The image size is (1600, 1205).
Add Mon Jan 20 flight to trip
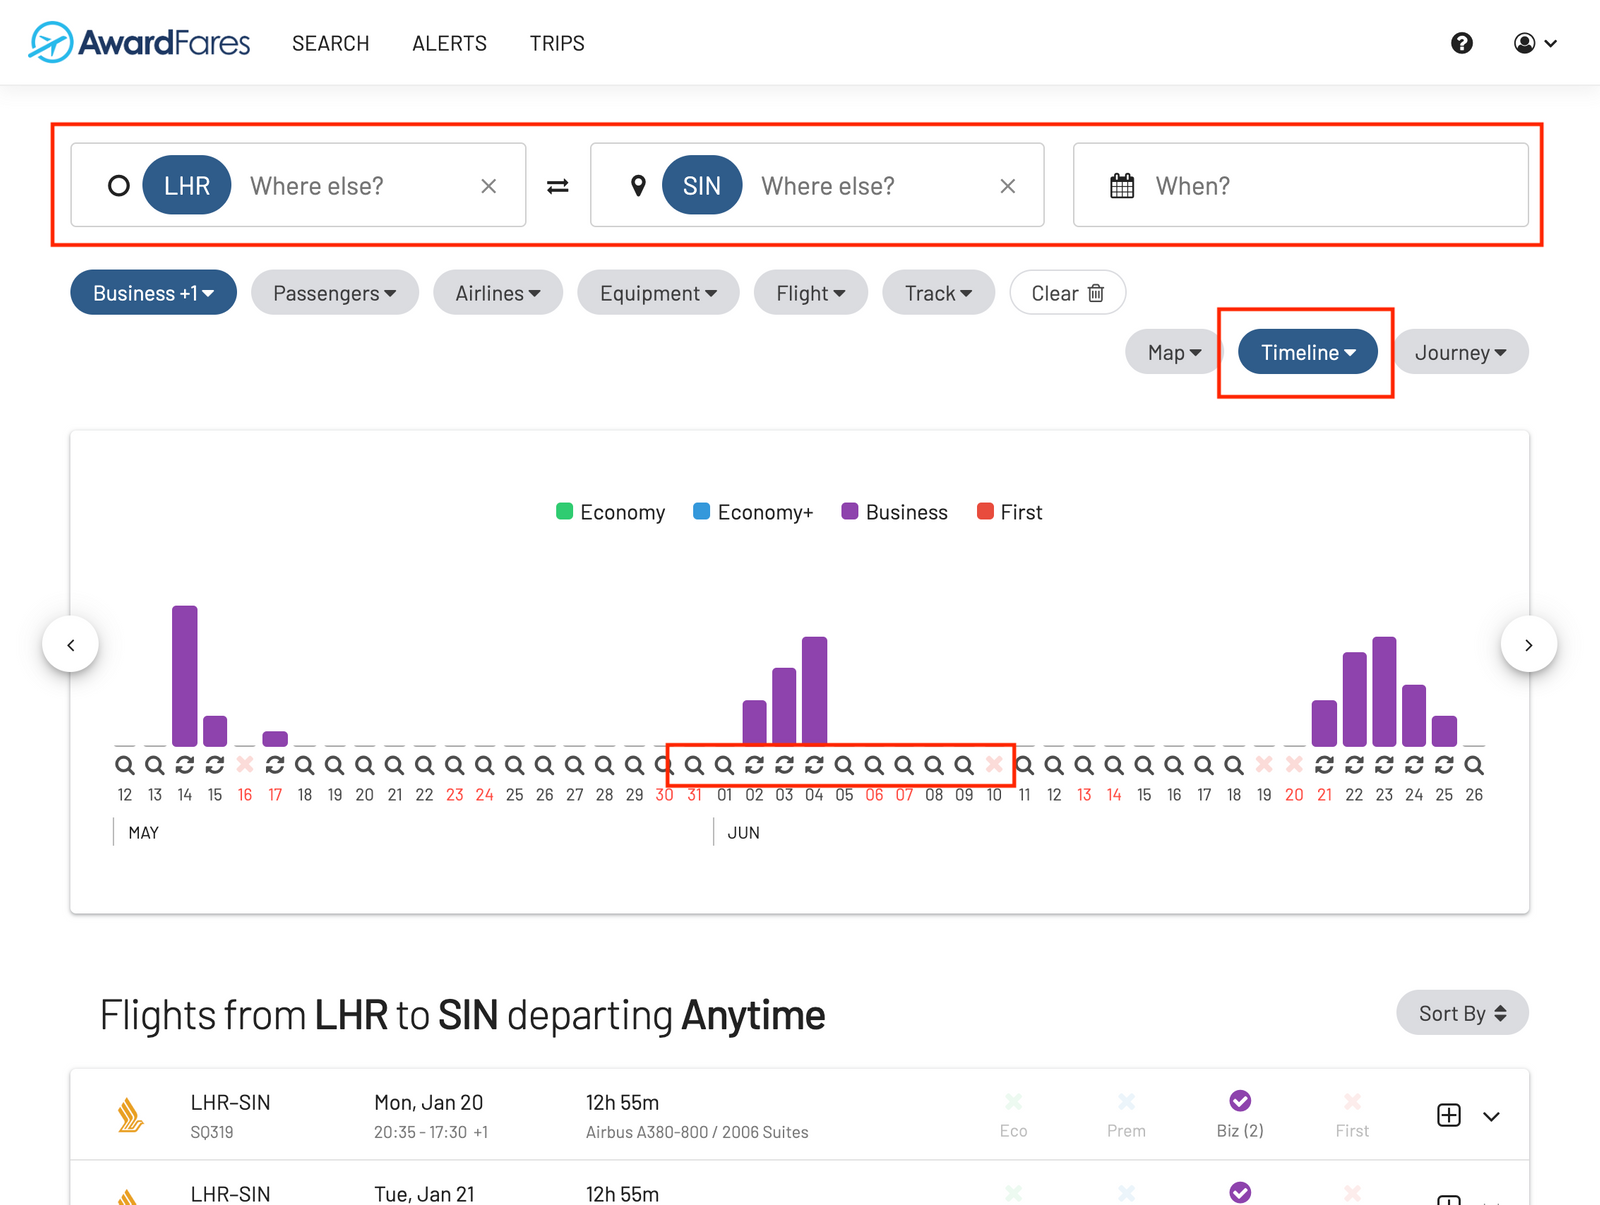1449,1115
